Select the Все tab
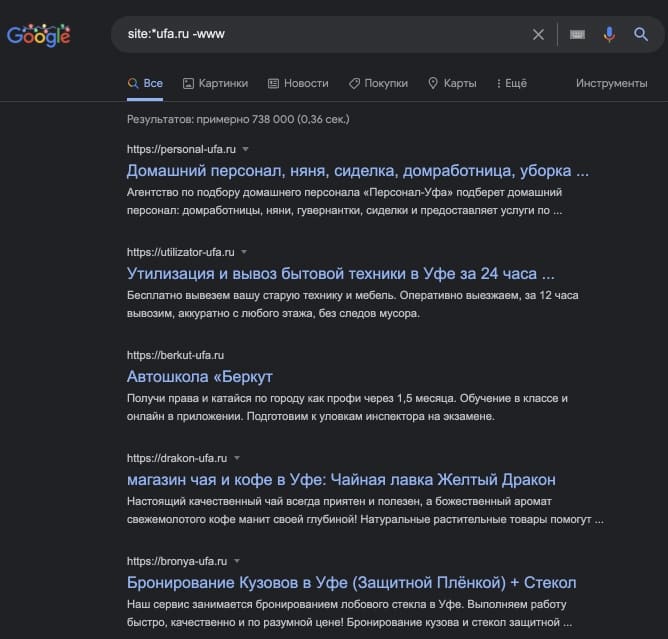The image size is (668, 639). 145,83
